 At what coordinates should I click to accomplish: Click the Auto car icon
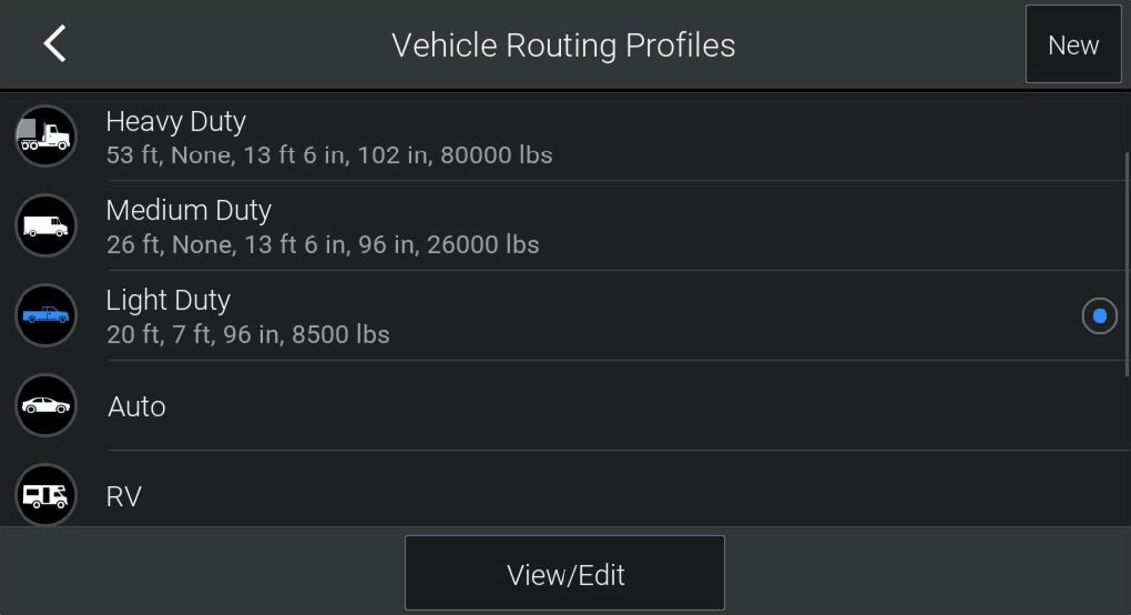45,405
